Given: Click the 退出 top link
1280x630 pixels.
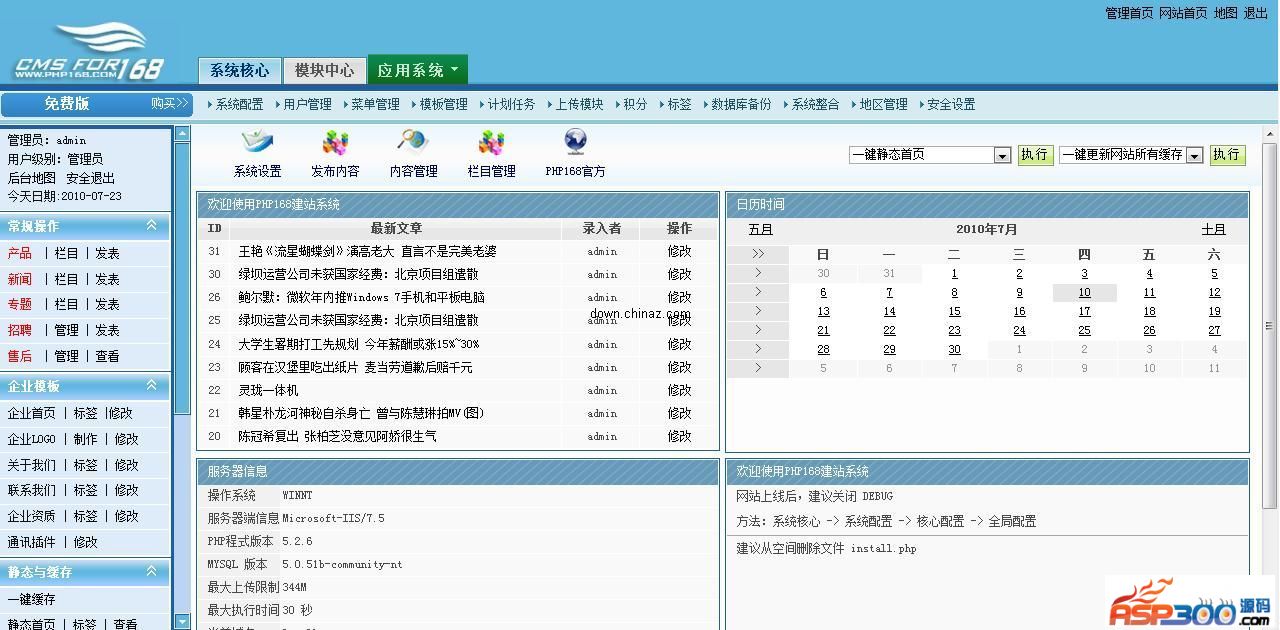Looking at the screenshot, I should coord(1255,13).
